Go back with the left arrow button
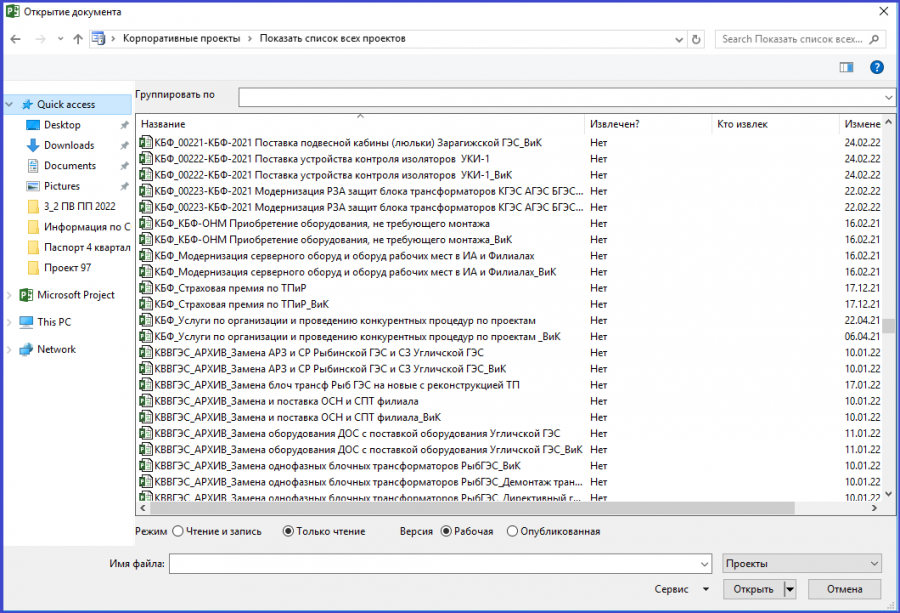The image size is (900, 613). tap(15, 39)
